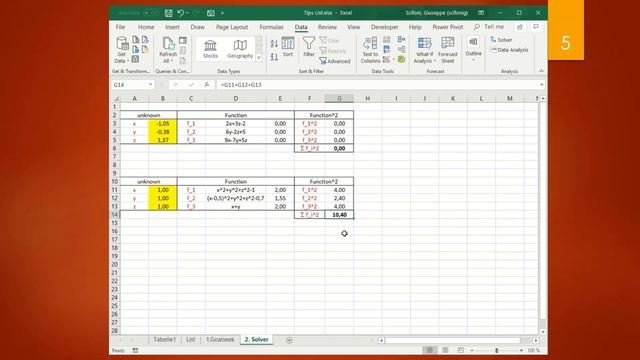Image resolution: width=640 pixels, height=360 pixels.
Task: Expand the formula bar with chevron
Action: click(x=542, y=84)
